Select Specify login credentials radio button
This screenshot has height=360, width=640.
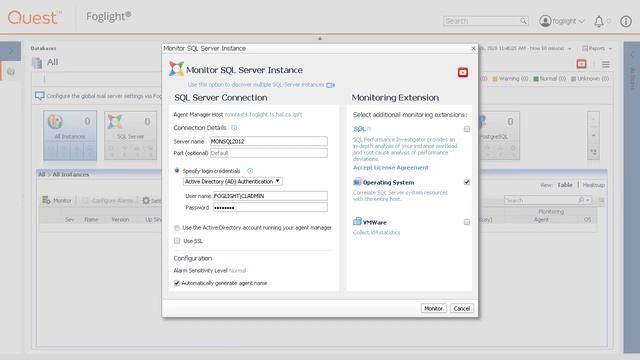point(177,171)
